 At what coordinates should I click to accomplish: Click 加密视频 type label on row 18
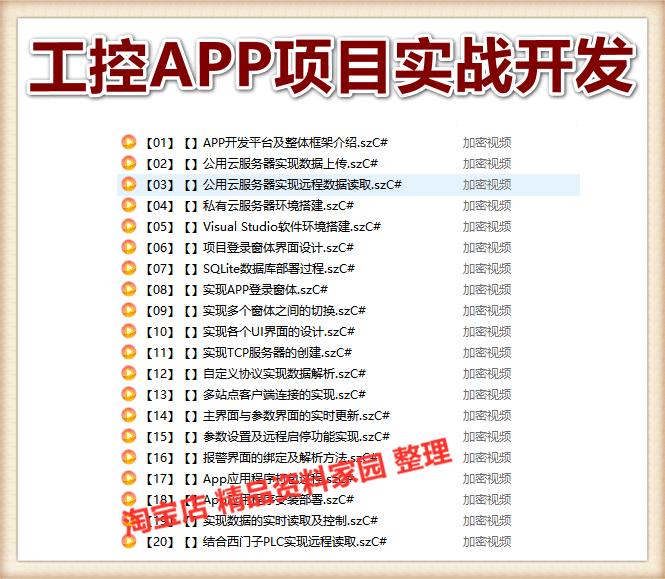[x=487, y=499]
